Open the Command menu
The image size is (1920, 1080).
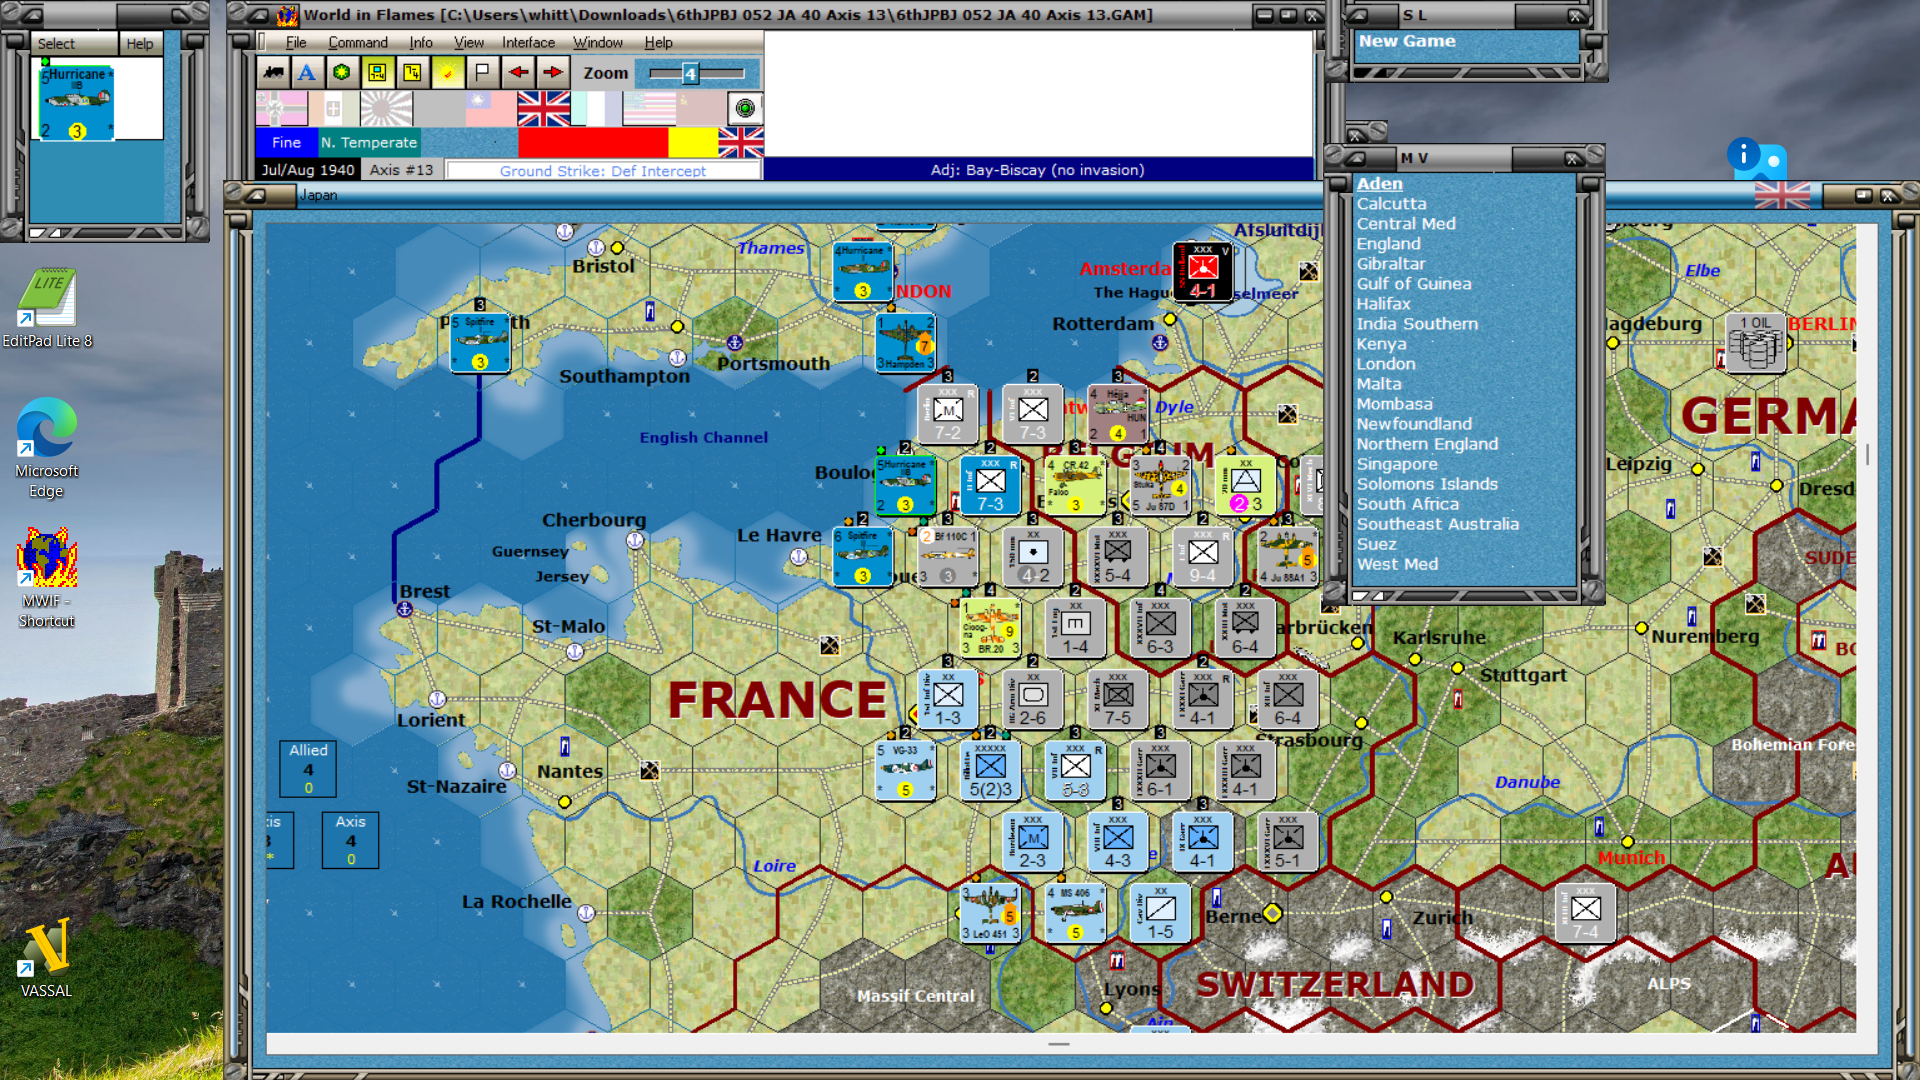(358, 42)
